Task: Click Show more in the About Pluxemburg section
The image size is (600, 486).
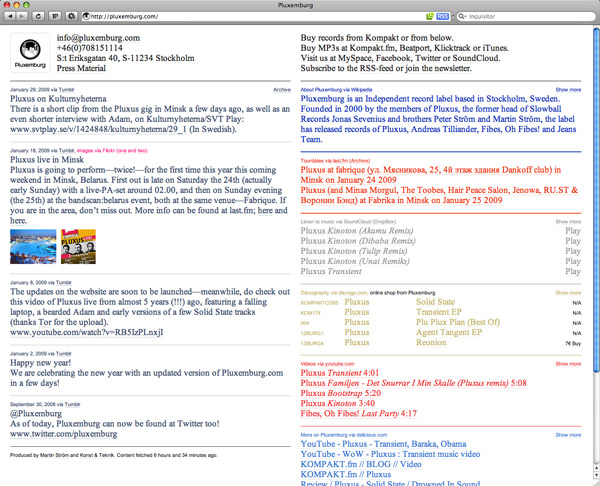Action: [x=568, y=90]
